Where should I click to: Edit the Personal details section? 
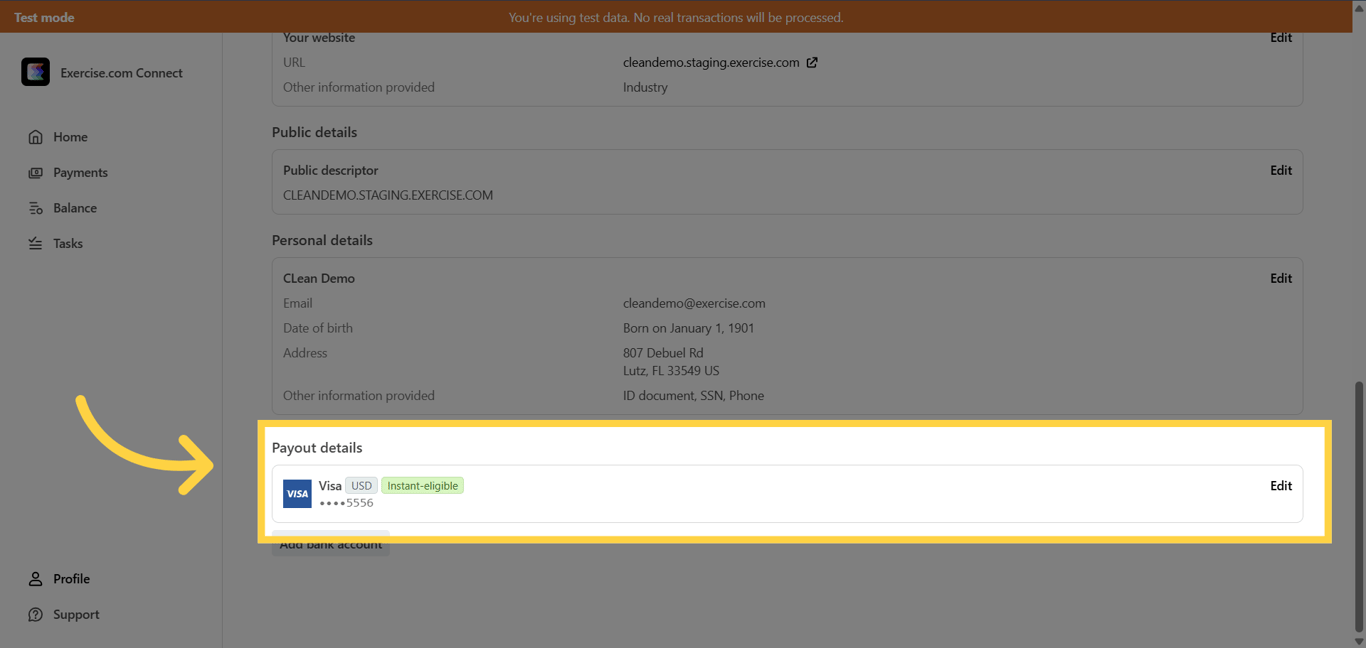[x=1281, y=278]
